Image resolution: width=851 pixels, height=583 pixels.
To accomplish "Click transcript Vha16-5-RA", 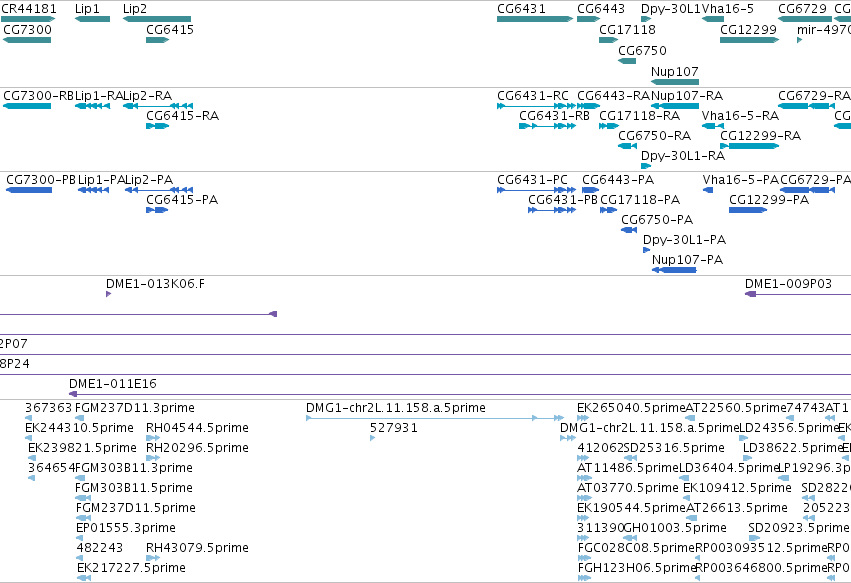I will point(740,116).
